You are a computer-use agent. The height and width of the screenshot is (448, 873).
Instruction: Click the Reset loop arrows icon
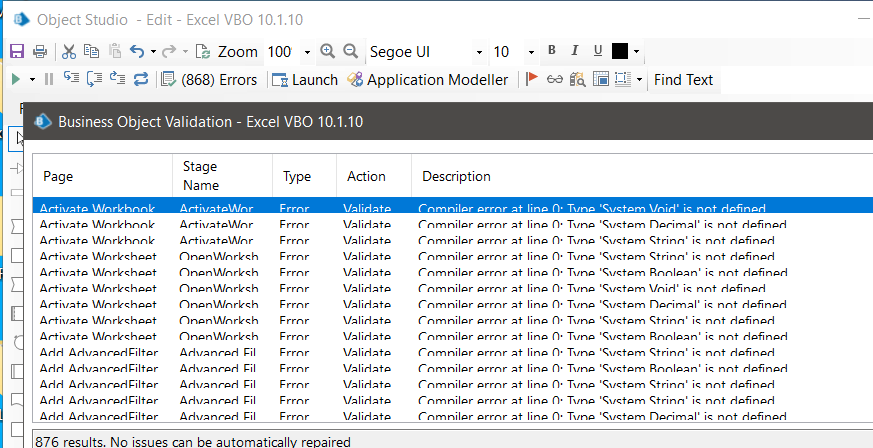click(141, 80)
